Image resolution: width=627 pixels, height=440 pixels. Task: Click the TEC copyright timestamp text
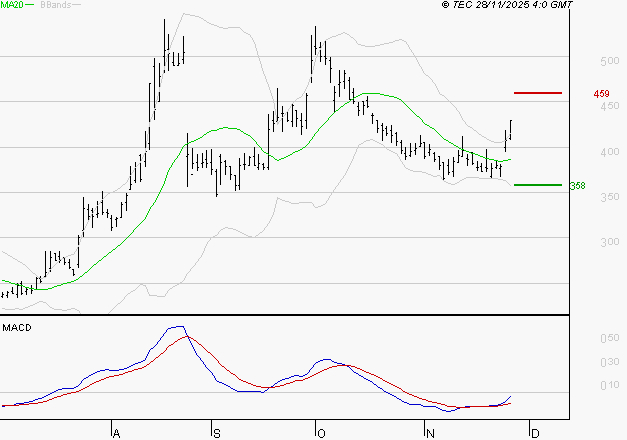507,5
